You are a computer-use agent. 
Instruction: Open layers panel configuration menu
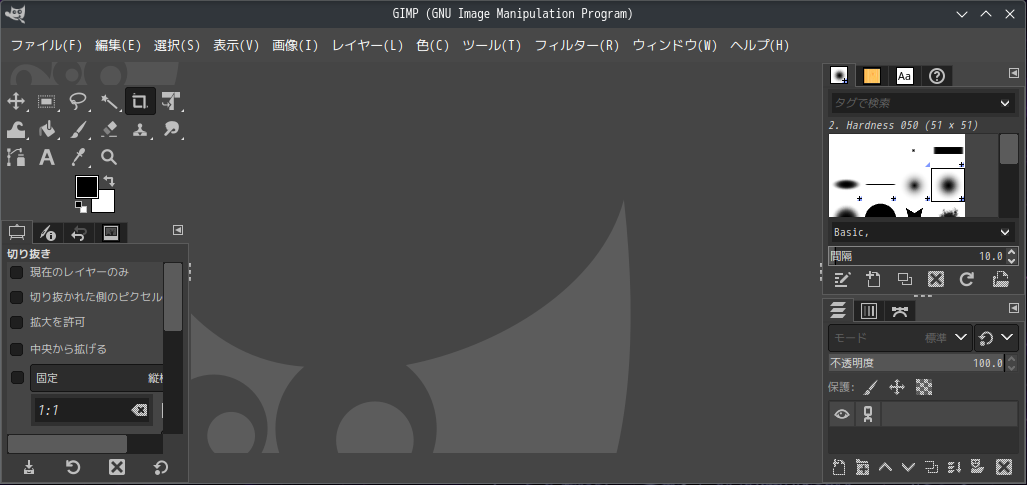(x=1013, y=308)
